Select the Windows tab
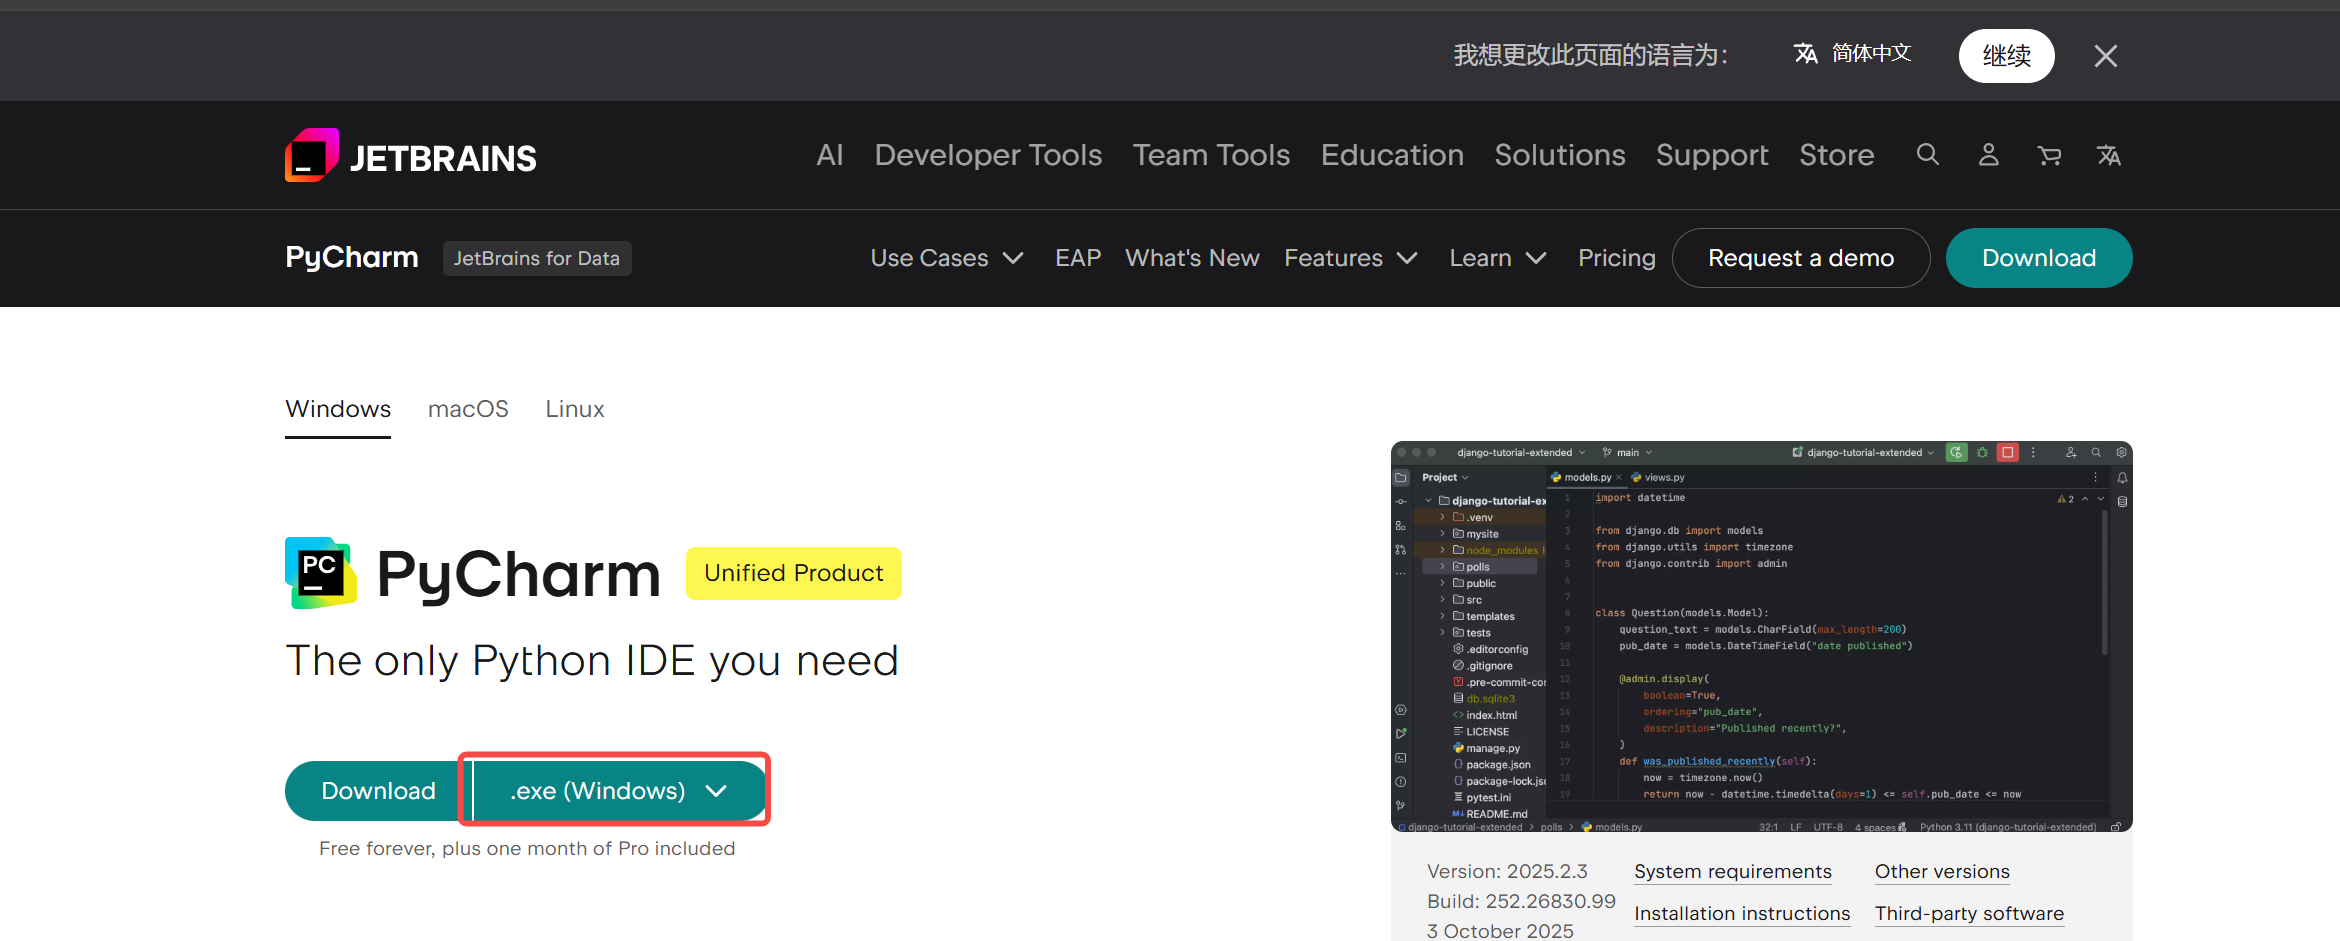The image size is (2340, 941). (x=338, y=409)
